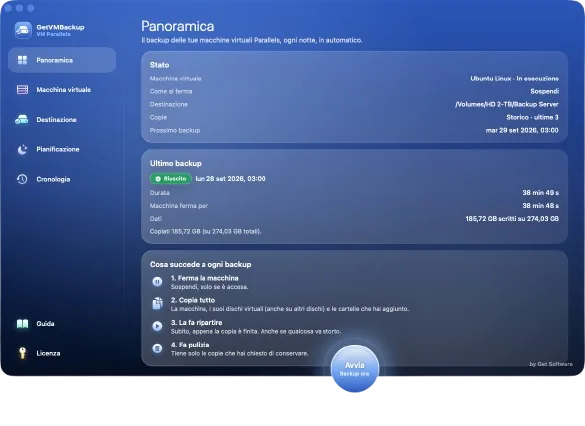The image size is (585, 426).
Task: Click the Stato card title
Action: coord(159,65)
